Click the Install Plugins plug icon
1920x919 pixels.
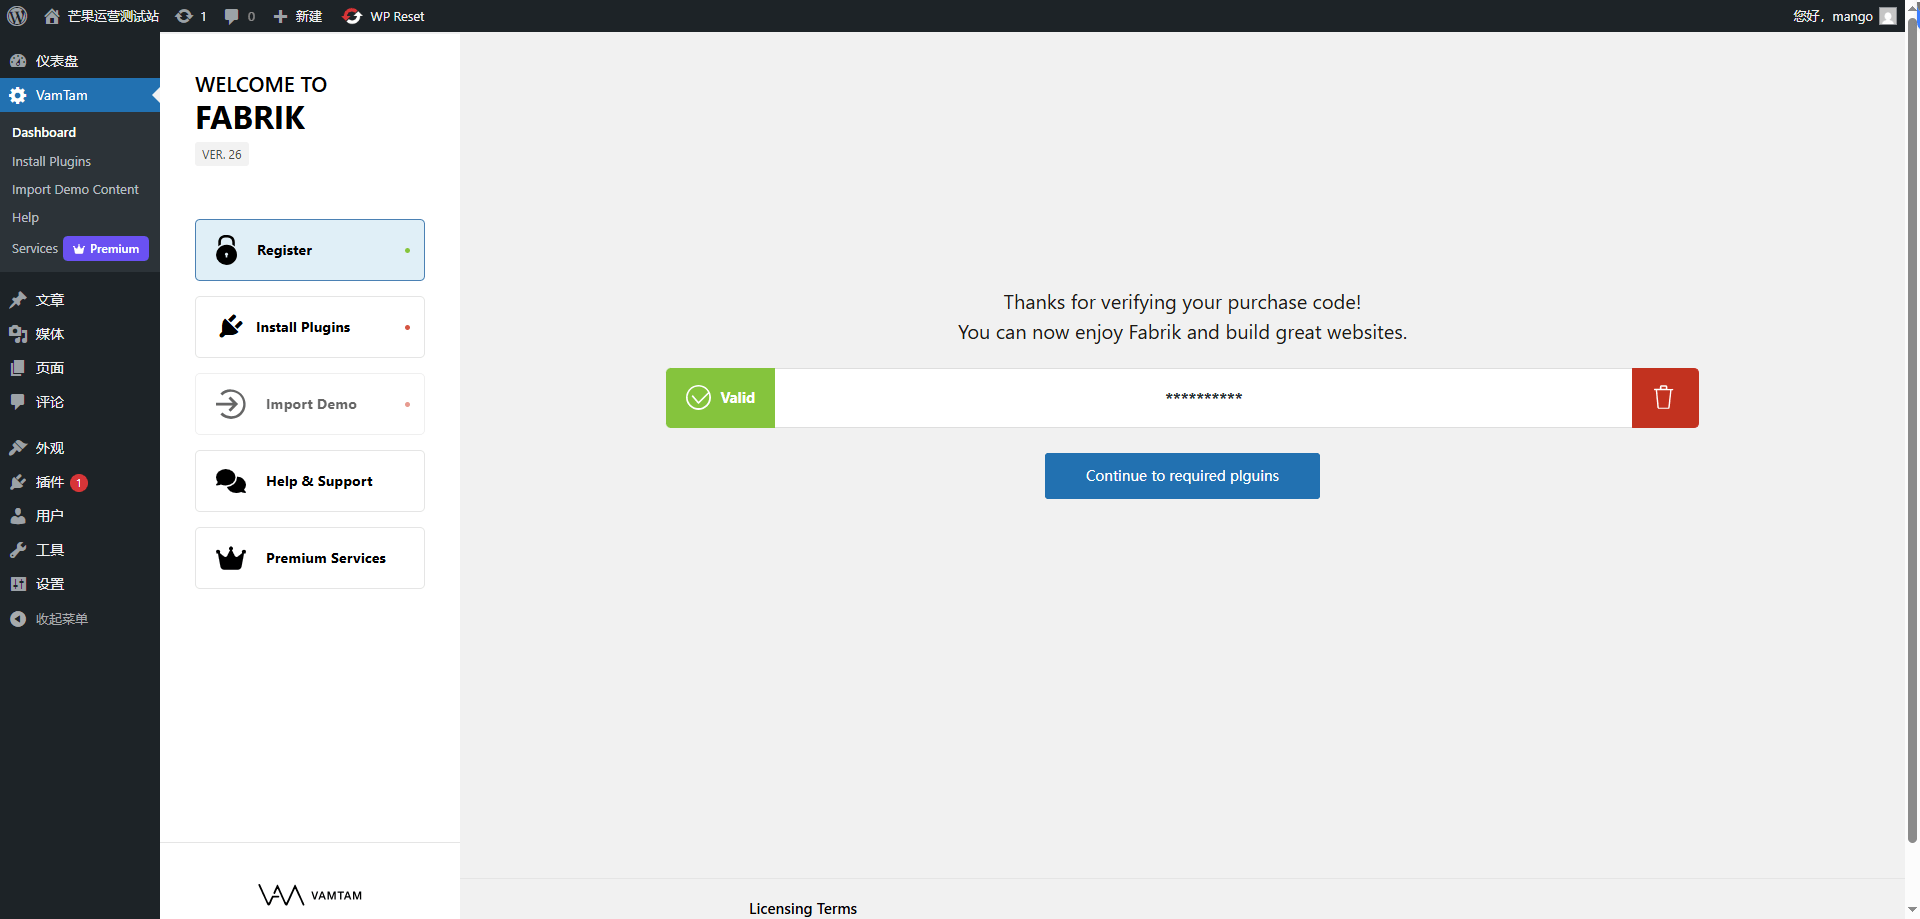point(231,327)
